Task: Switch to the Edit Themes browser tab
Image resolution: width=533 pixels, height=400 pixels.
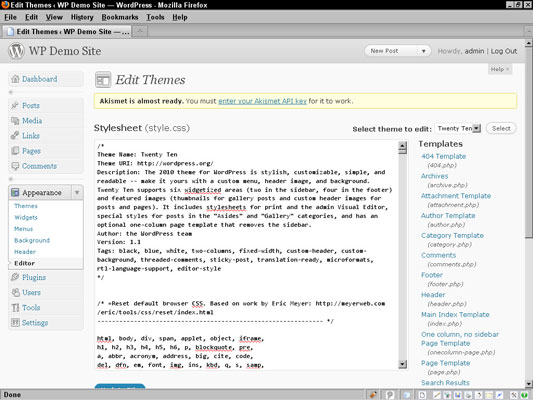Action: (67, 32)
